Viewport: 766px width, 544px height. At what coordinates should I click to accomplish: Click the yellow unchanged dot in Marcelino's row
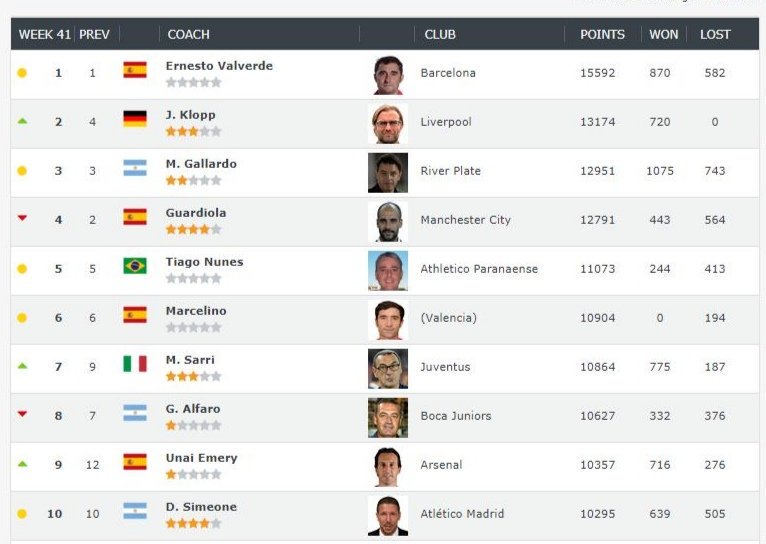click(x=22, y=318)
